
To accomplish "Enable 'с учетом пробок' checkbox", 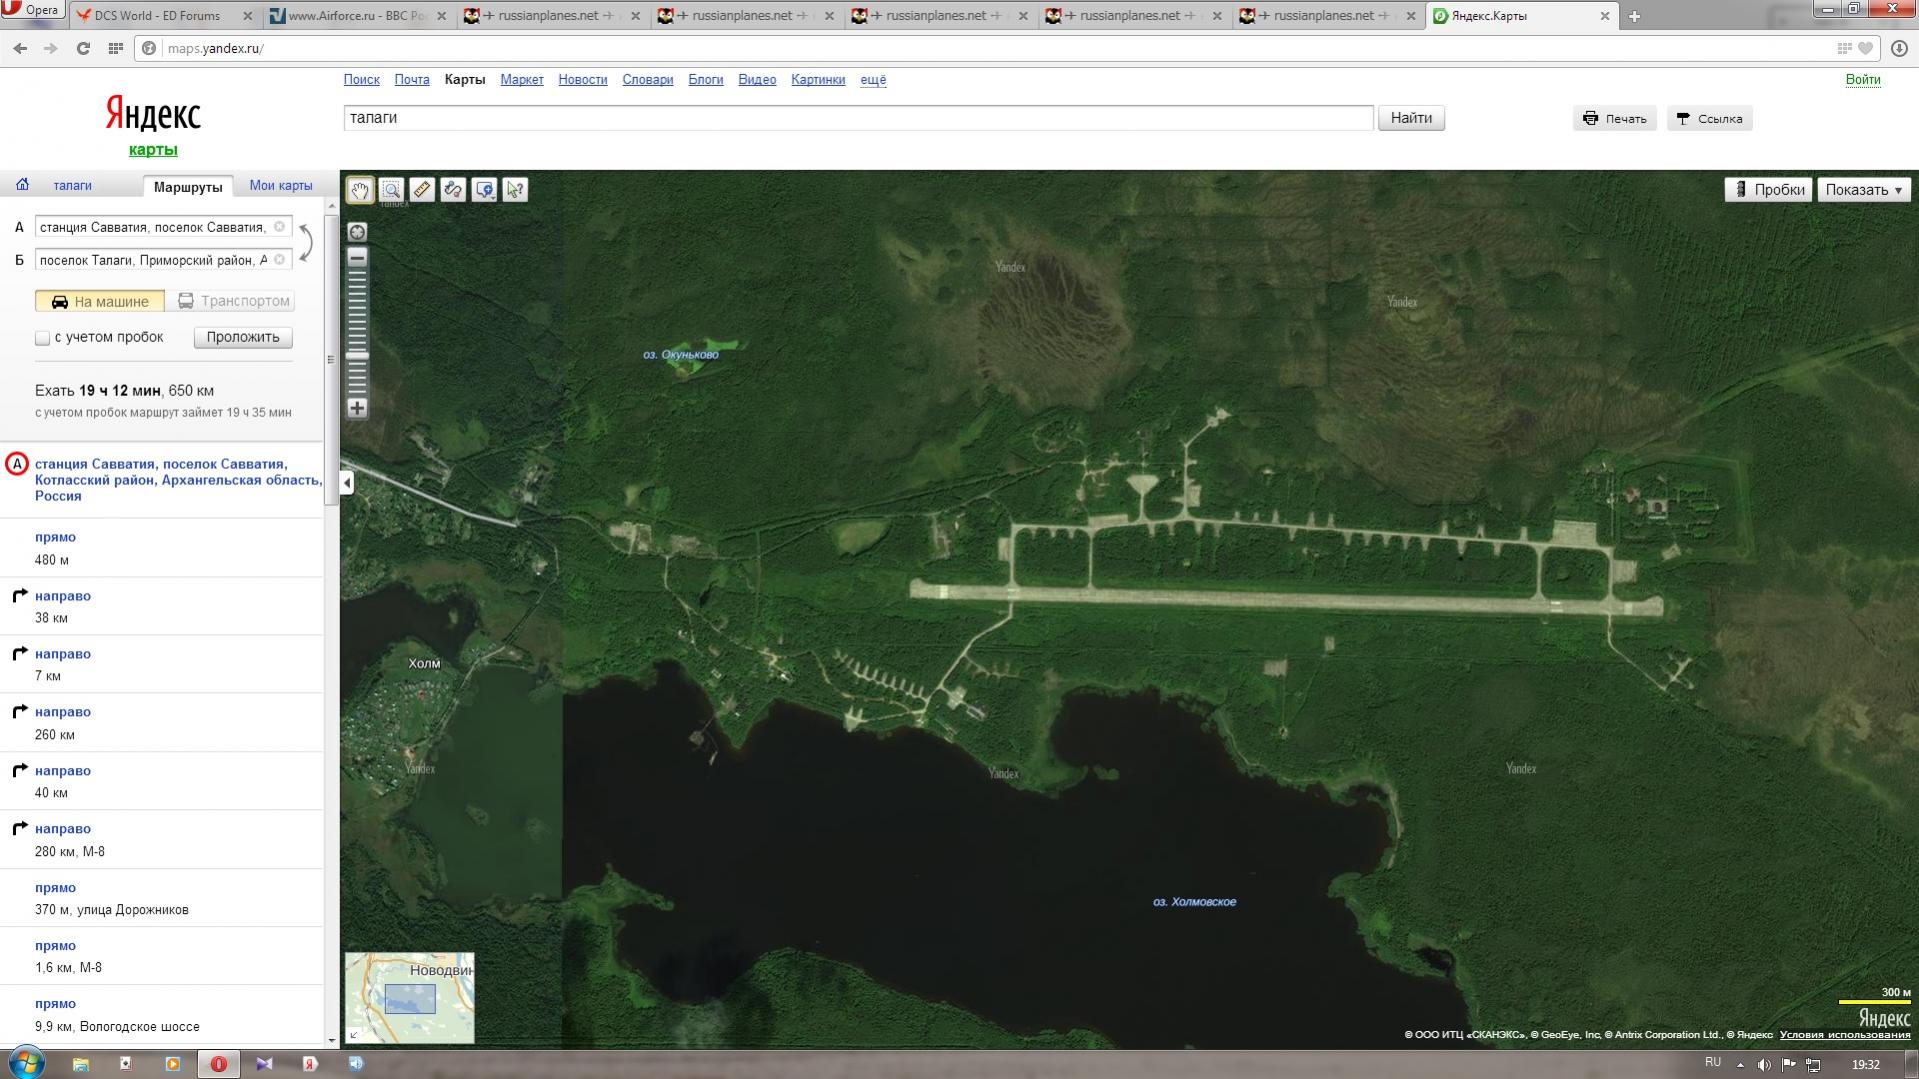I will pos(43,338).
